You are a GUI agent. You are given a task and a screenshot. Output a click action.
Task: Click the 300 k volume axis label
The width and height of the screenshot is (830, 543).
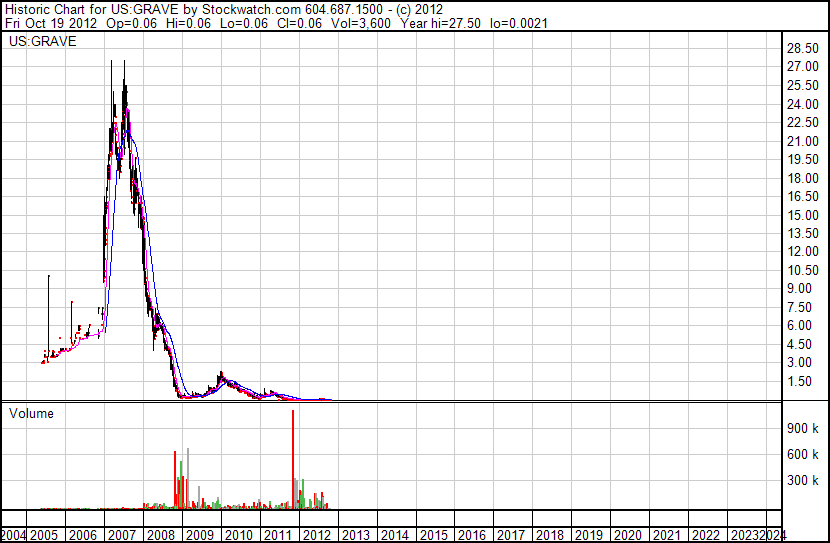[x=802, y=480]
